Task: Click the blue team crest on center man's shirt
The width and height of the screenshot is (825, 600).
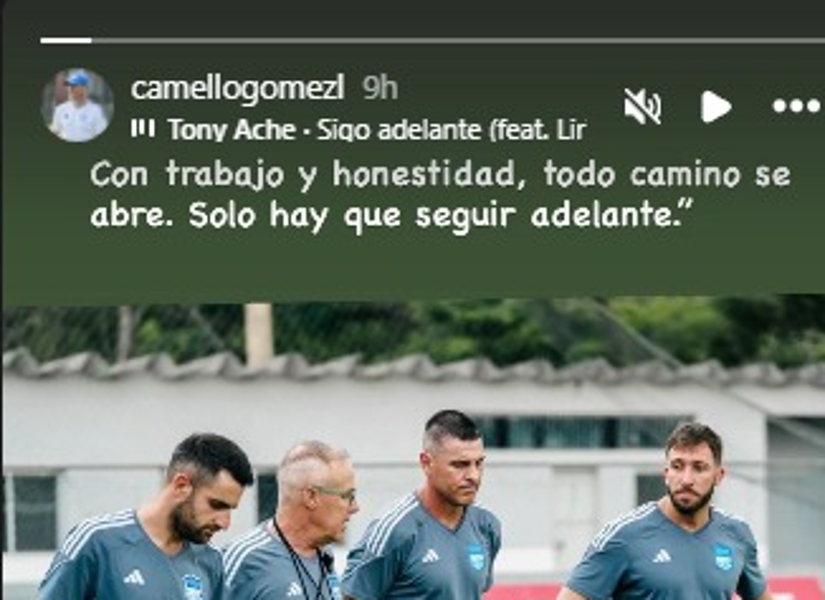Action: point(476,557)
